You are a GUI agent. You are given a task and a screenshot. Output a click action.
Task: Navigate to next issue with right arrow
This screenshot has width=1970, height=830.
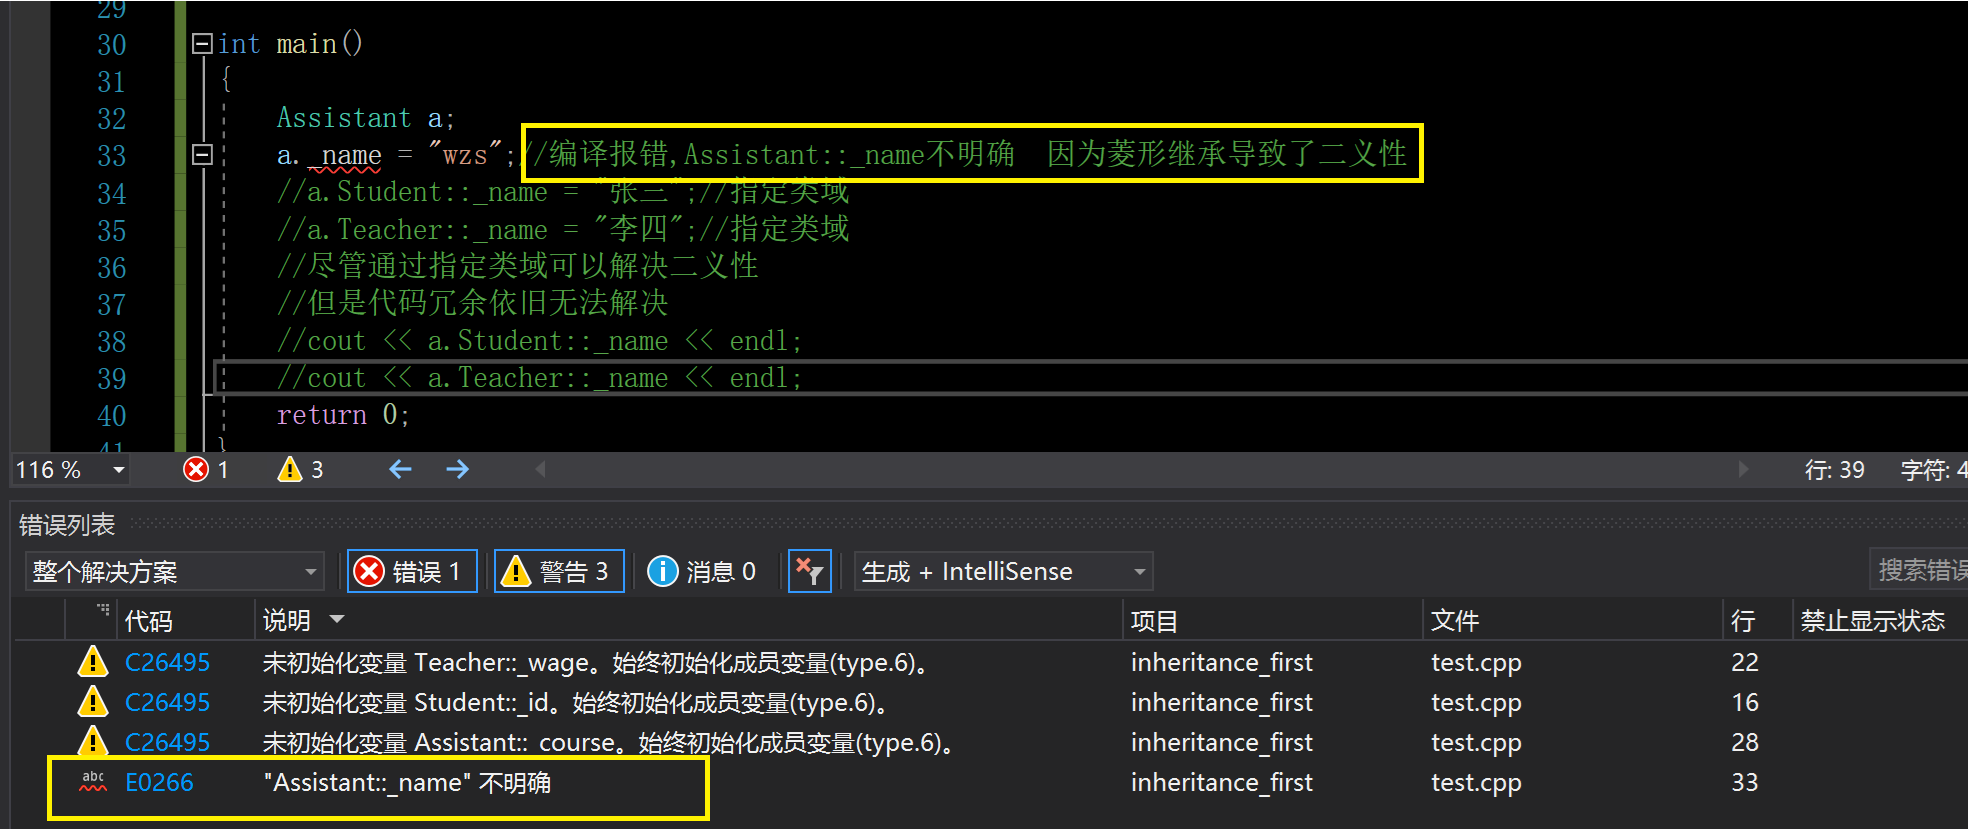(x=458, y=469)
